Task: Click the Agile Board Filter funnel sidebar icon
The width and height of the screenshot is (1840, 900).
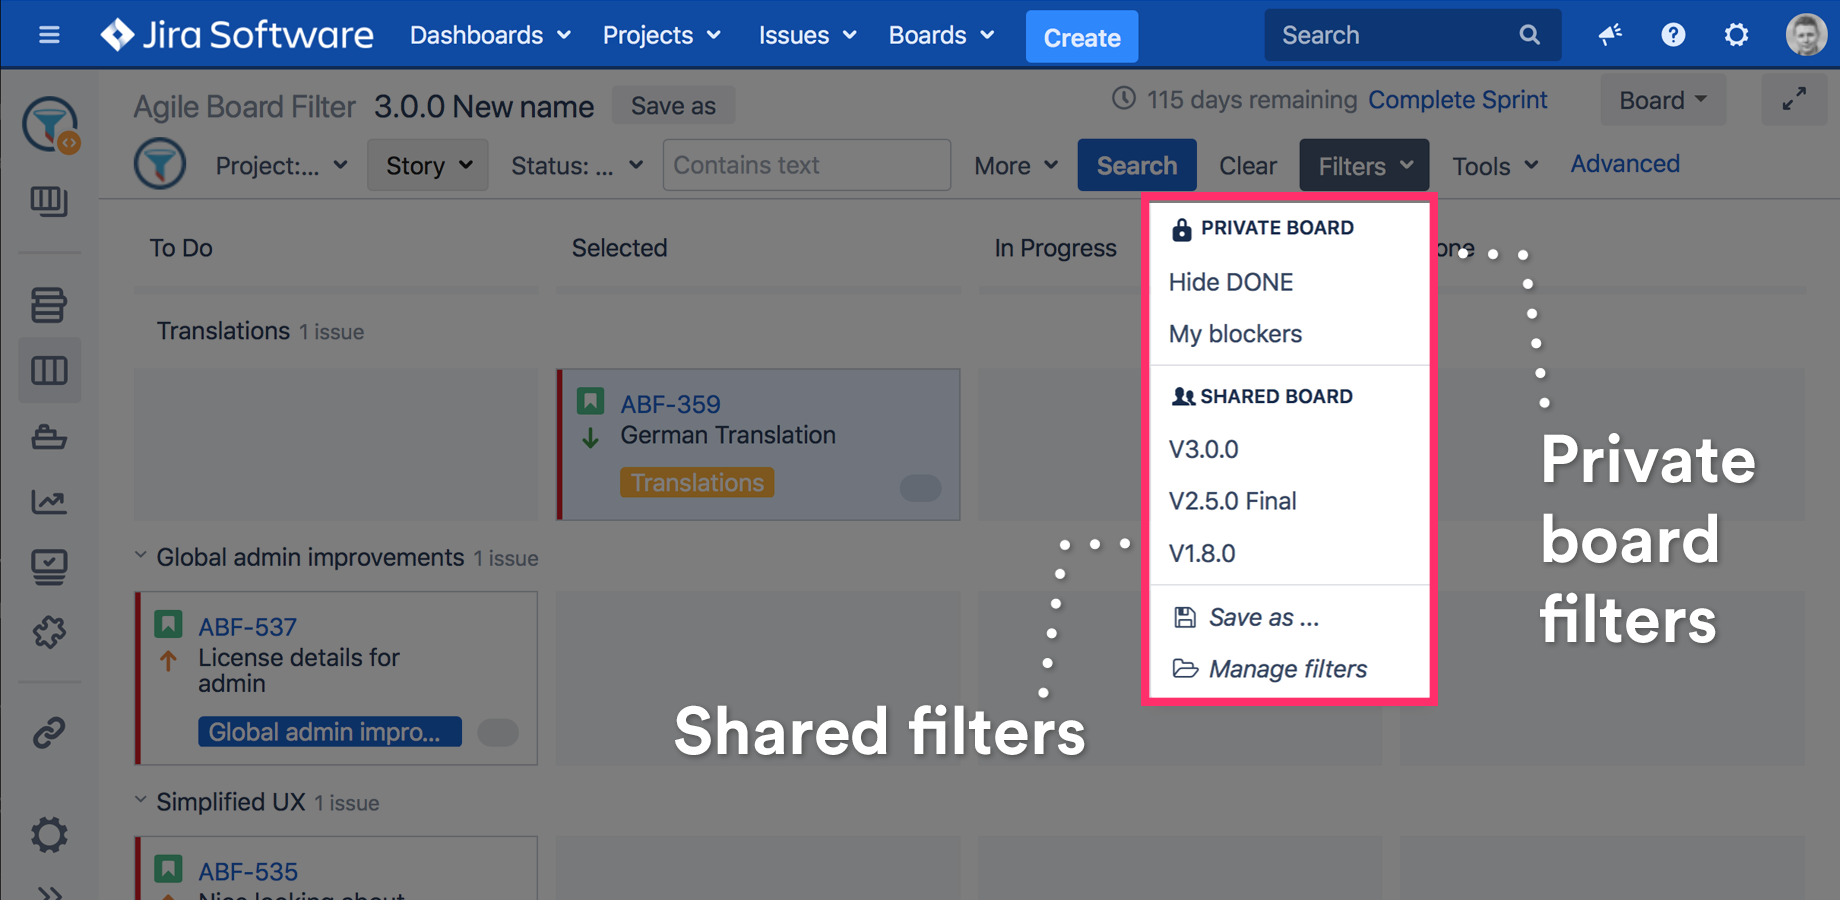Action: [x=49, y=125]
